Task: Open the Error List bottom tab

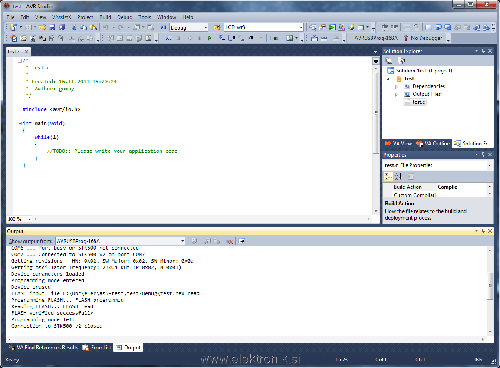Action: click(x=97, y=347)
